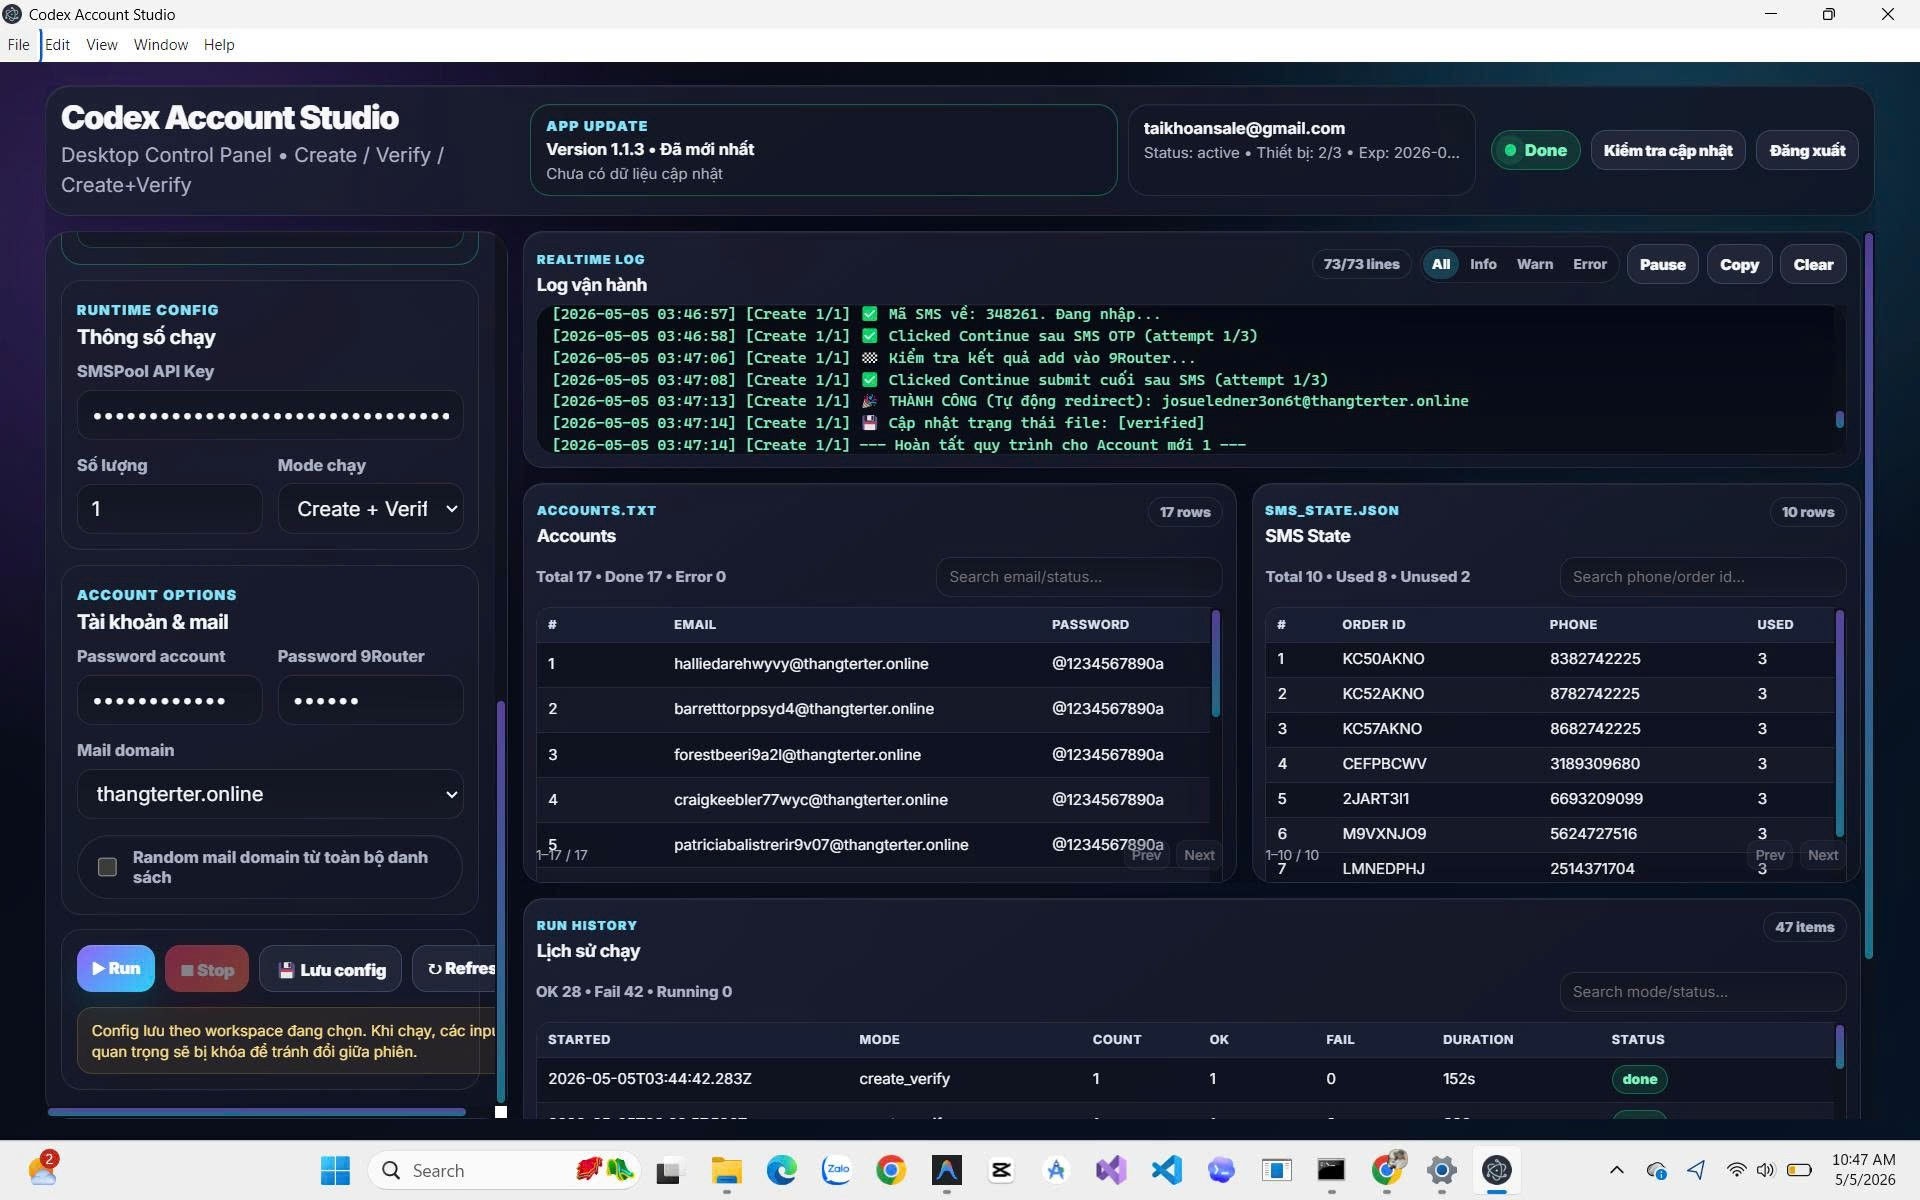Open Windows Start menu
The height and width of the screenshot is (1200, 1920).
click(x=335, y=1170)
